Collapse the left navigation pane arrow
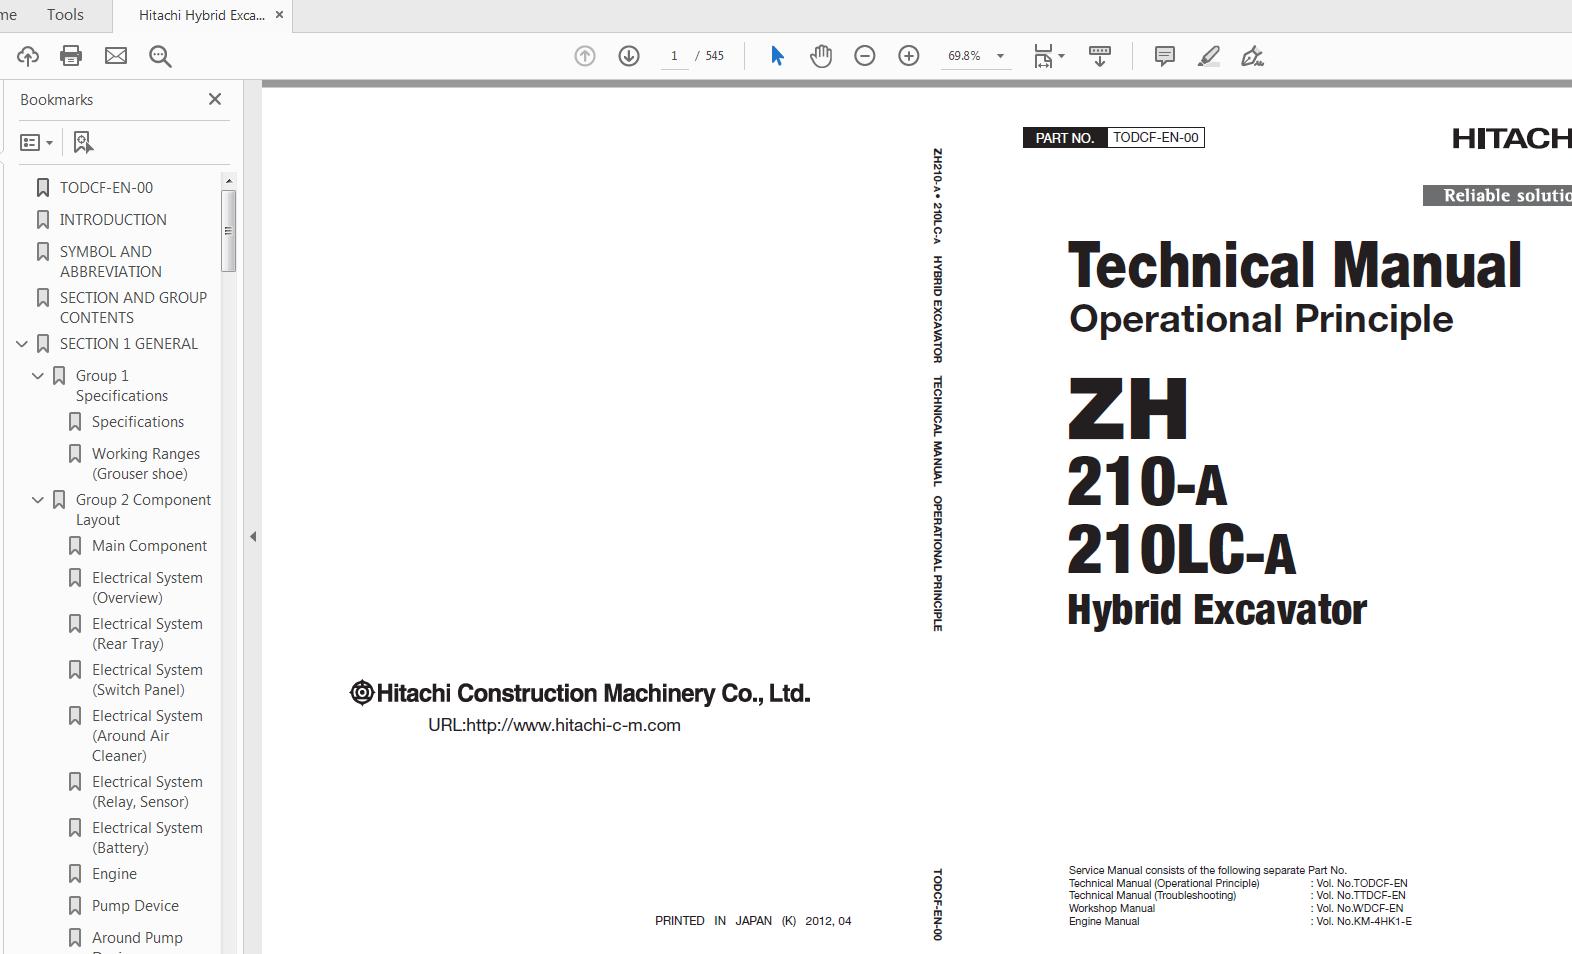The image size is (1572, 954). pyautogui.click(x=253, y=537)
